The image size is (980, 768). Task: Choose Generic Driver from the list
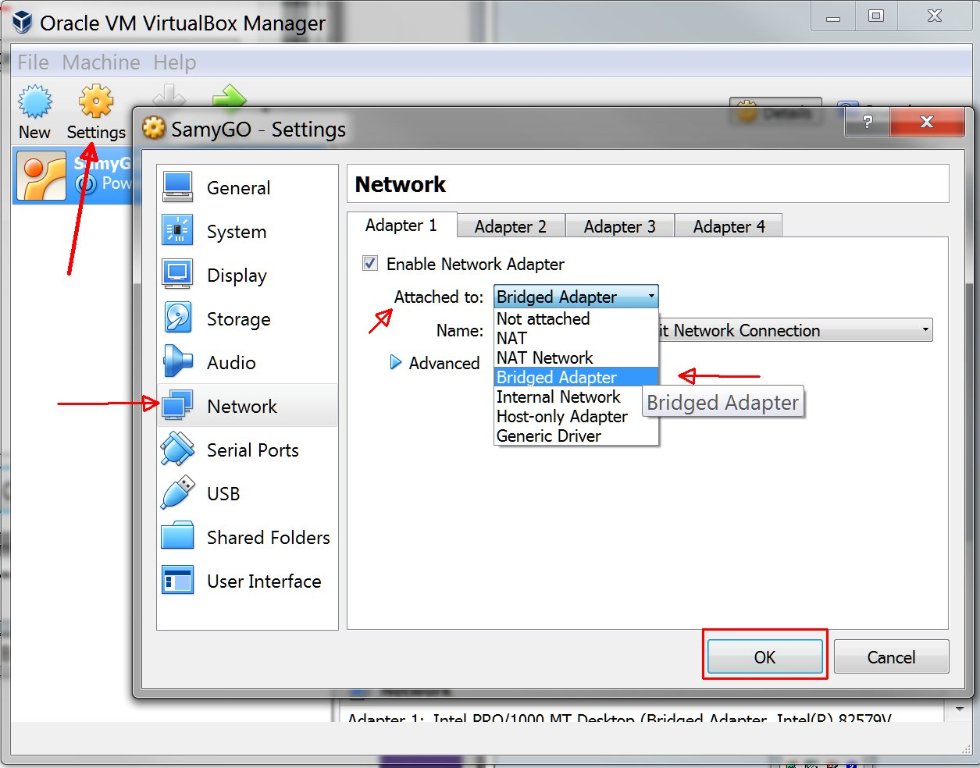[576, 436]
